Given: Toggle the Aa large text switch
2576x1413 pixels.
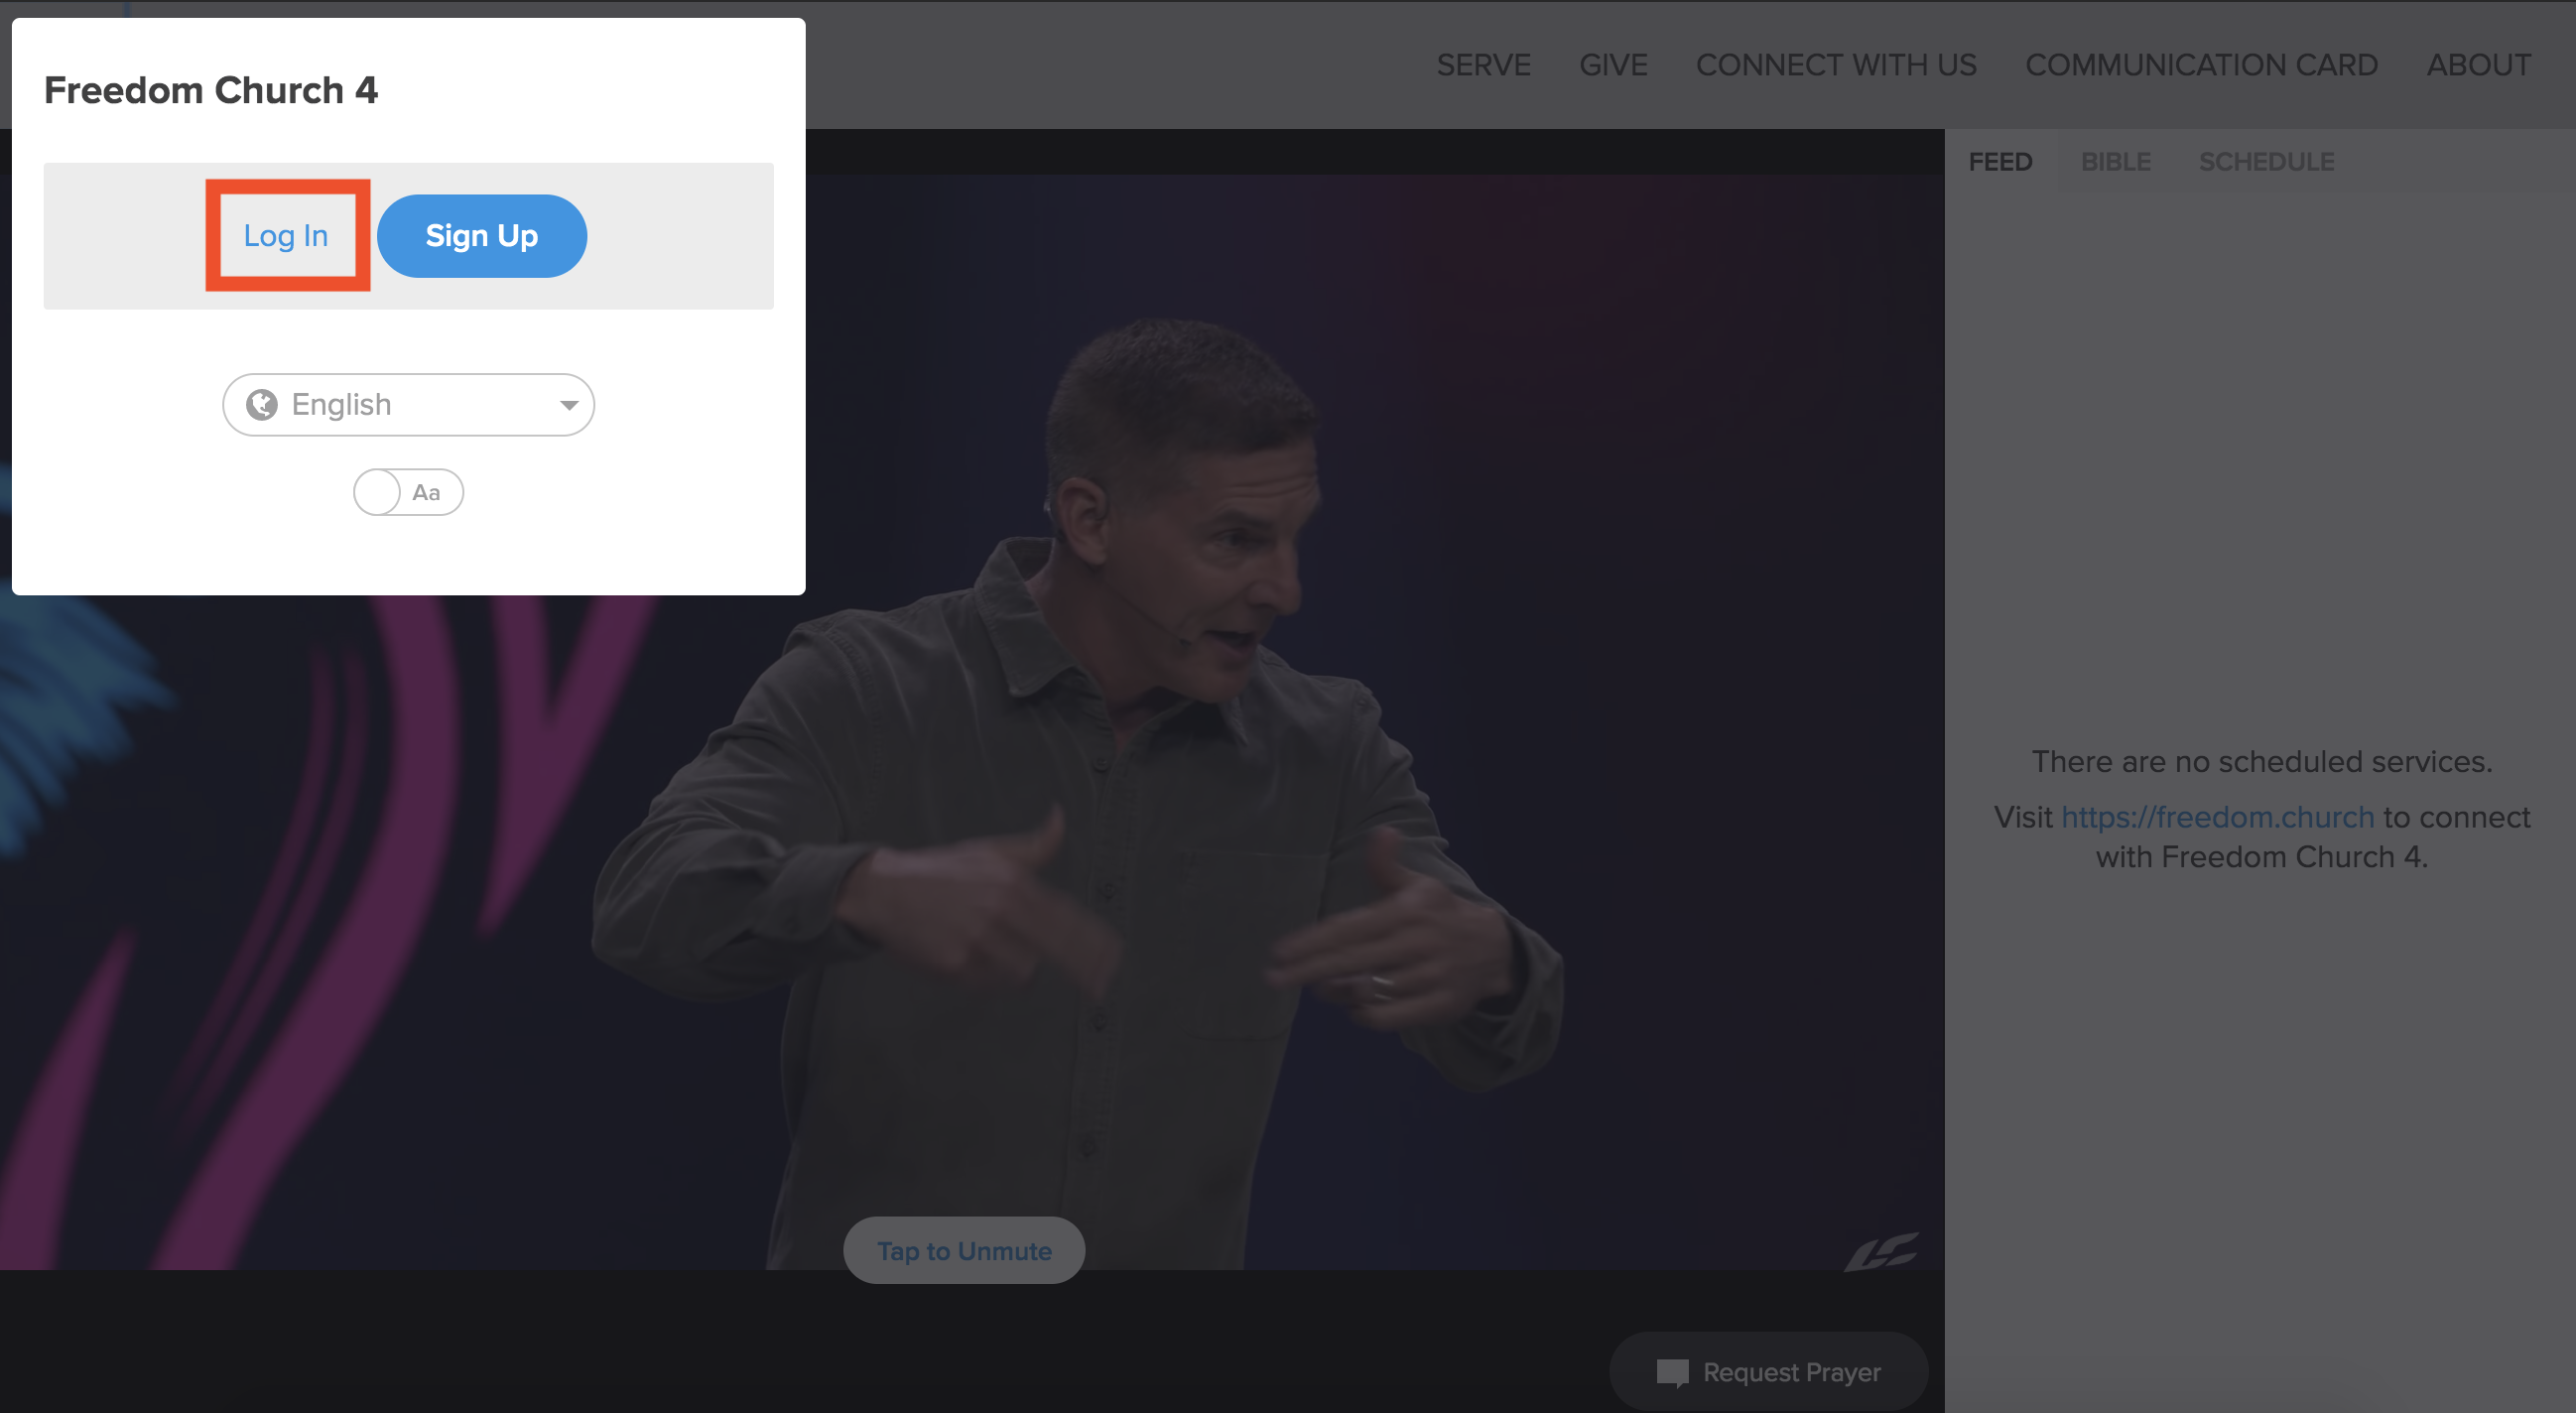Looking at the screenshot, I should tap(408, 492).
